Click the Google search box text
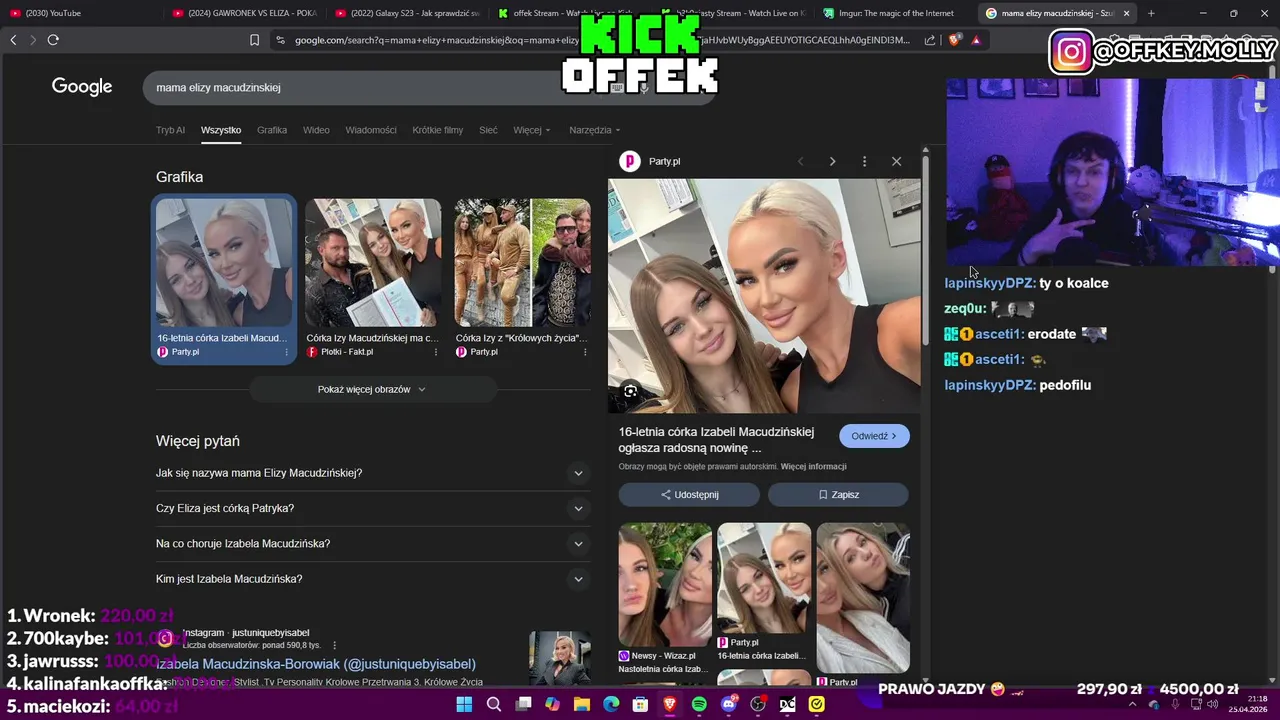This screenshot has width=1280, height=720. pos(218,88)
